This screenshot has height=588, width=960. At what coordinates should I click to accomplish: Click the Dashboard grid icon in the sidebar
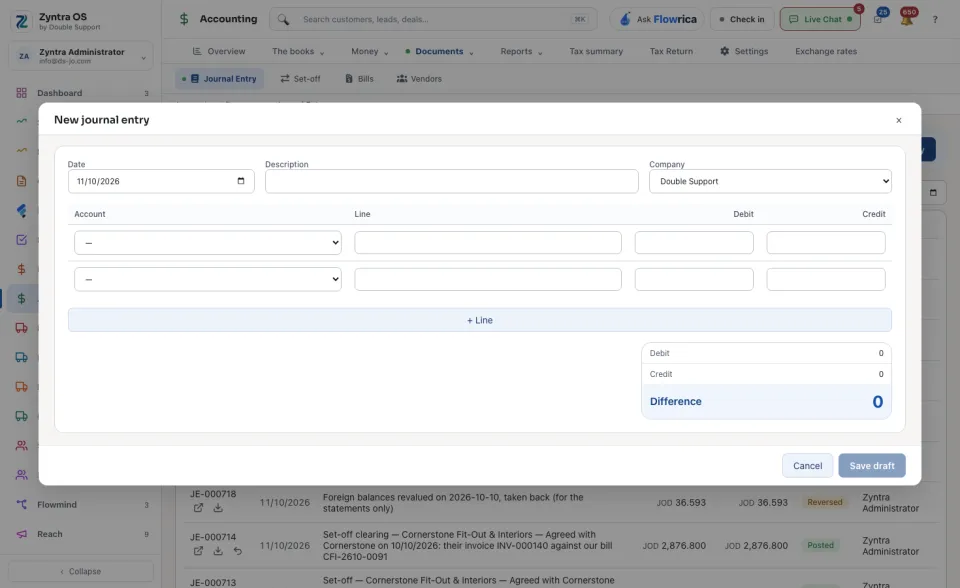[21, 93]
